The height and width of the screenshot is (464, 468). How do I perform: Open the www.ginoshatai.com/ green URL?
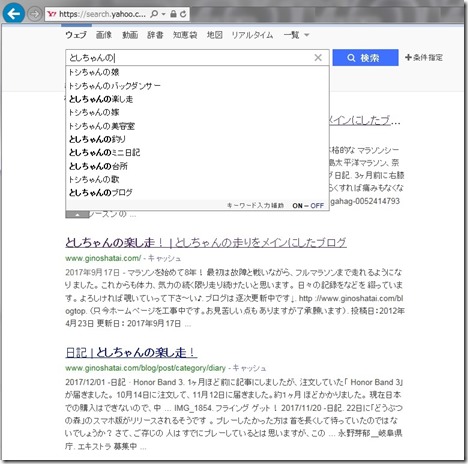(x=103, y=258)
